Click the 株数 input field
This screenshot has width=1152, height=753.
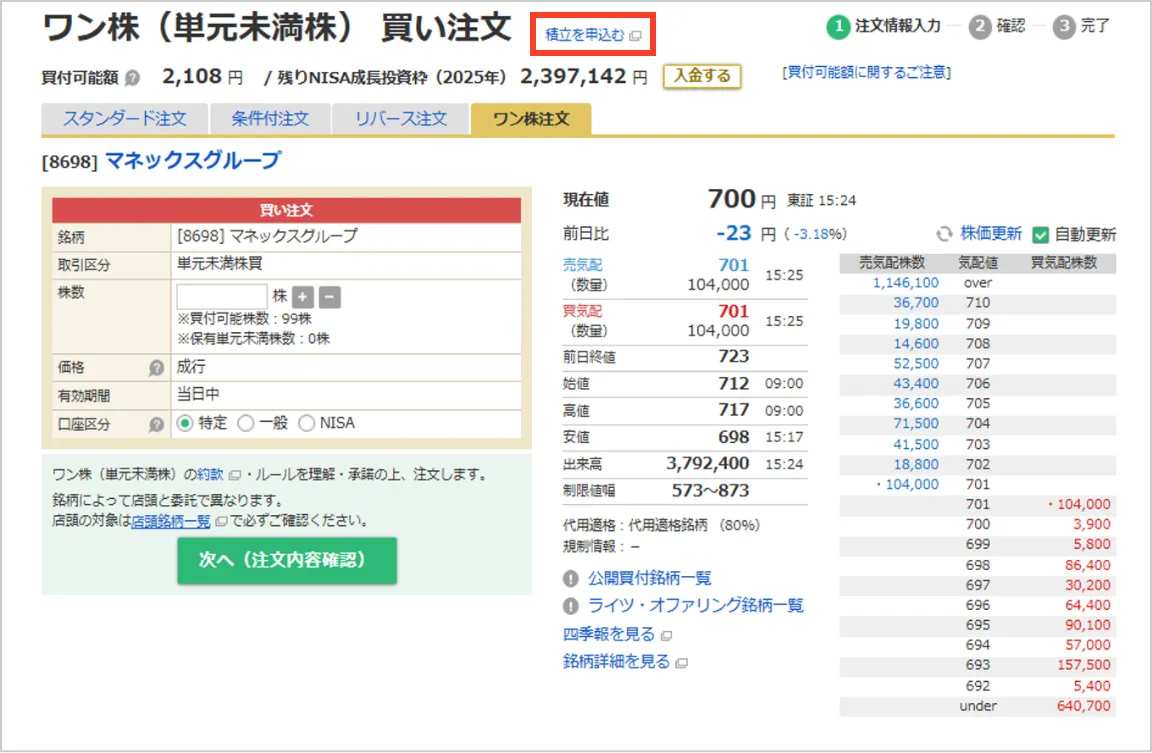coord(222,297)
